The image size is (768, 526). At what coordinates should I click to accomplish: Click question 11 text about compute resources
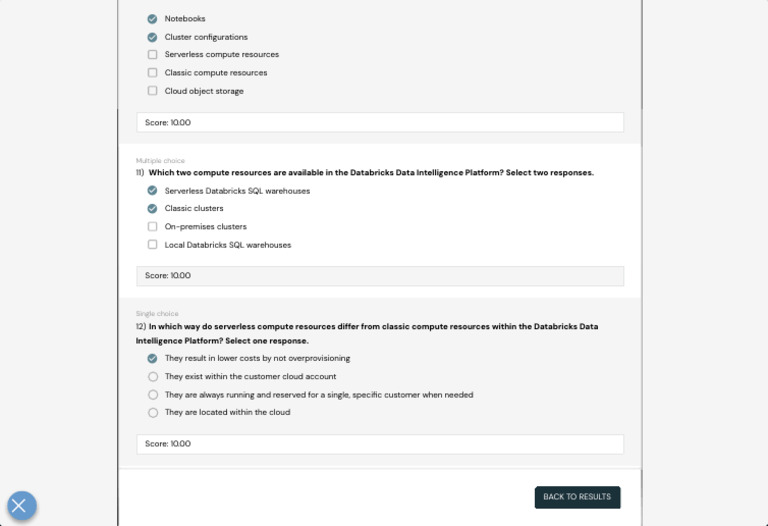(370, 173)
